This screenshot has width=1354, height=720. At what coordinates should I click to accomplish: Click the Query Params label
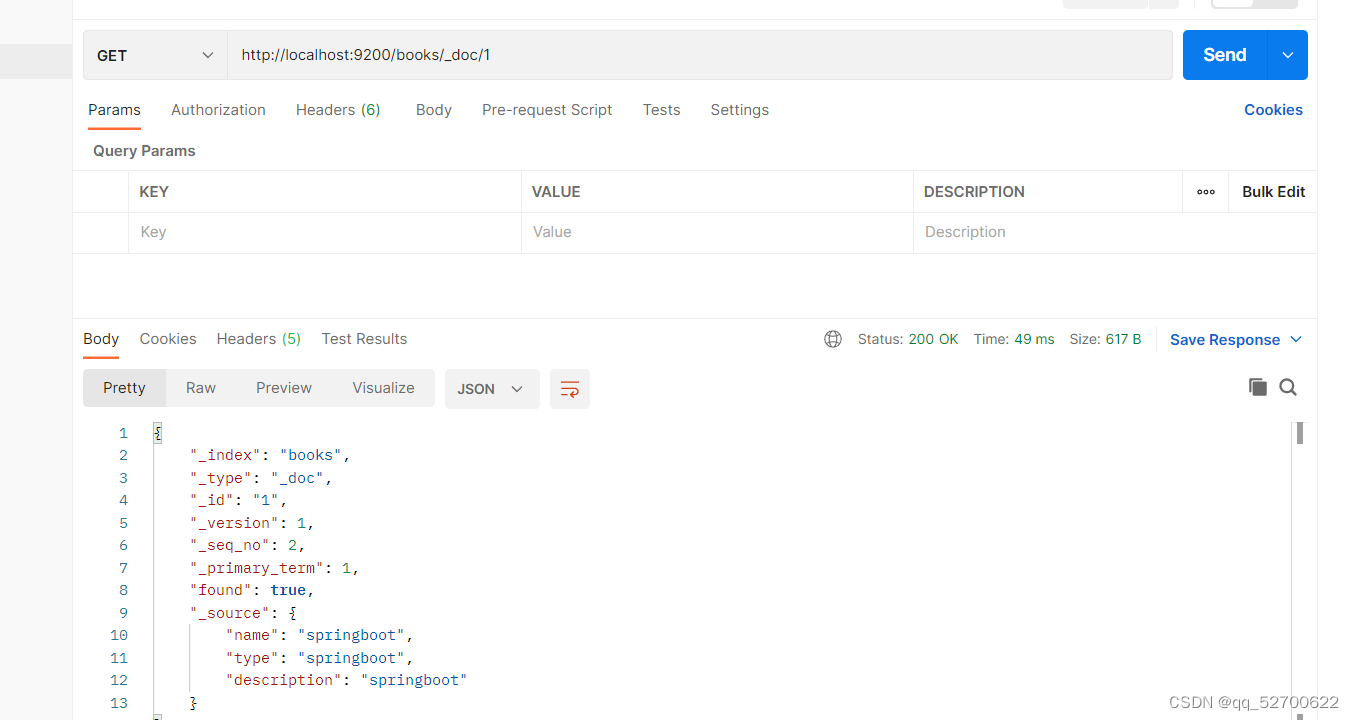(x=144, y=151)
